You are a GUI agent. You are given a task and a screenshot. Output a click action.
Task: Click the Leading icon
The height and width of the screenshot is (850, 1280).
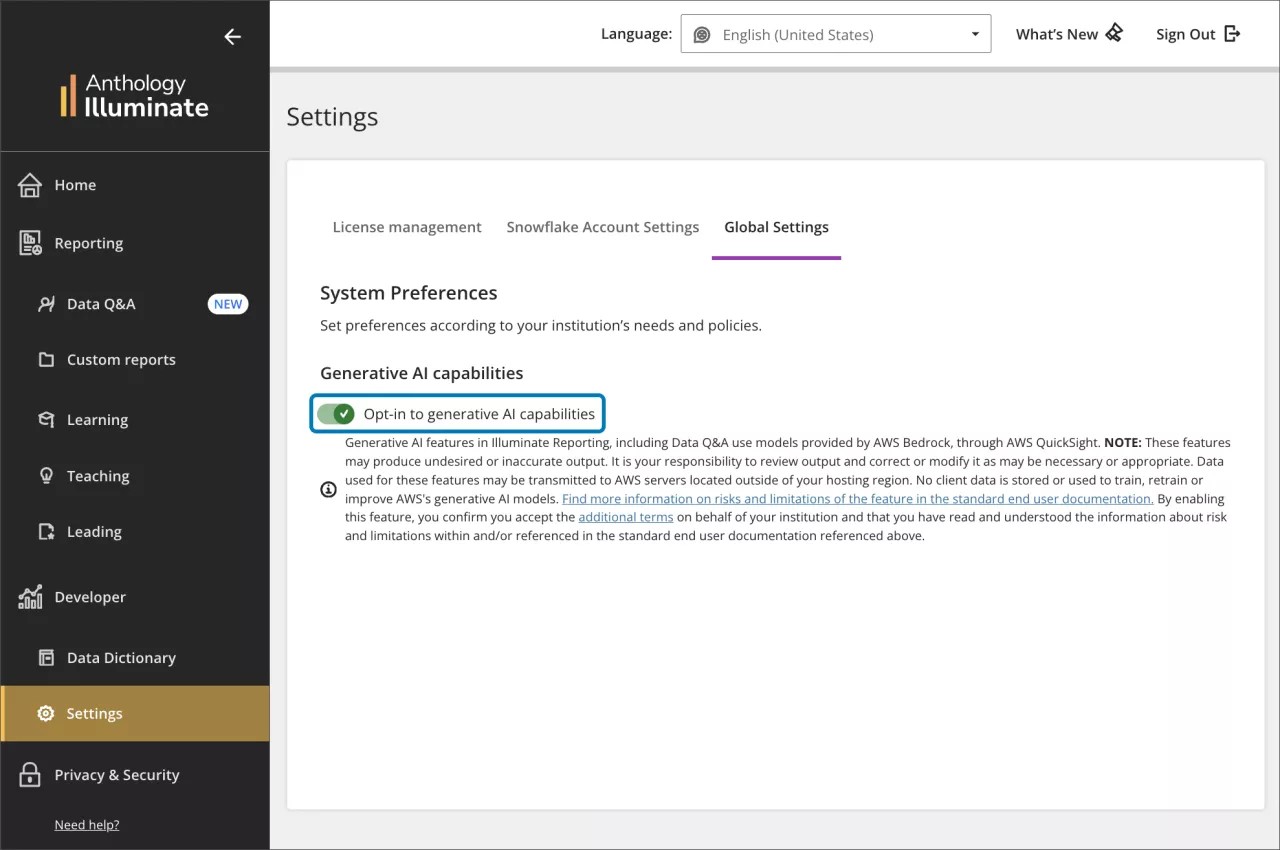pyautogui.click(x=47, y=531)
